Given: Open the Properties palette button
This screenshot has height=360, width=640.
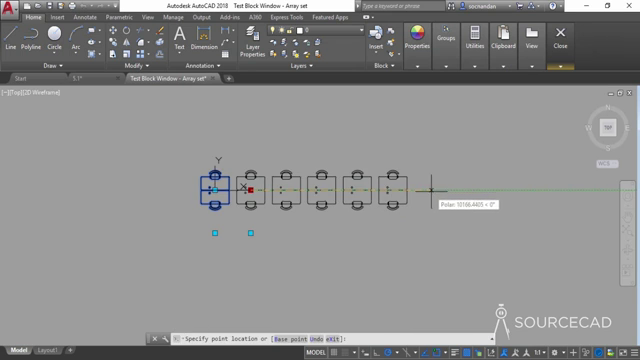Looking at the screenshot, I should tap(417, 38).
